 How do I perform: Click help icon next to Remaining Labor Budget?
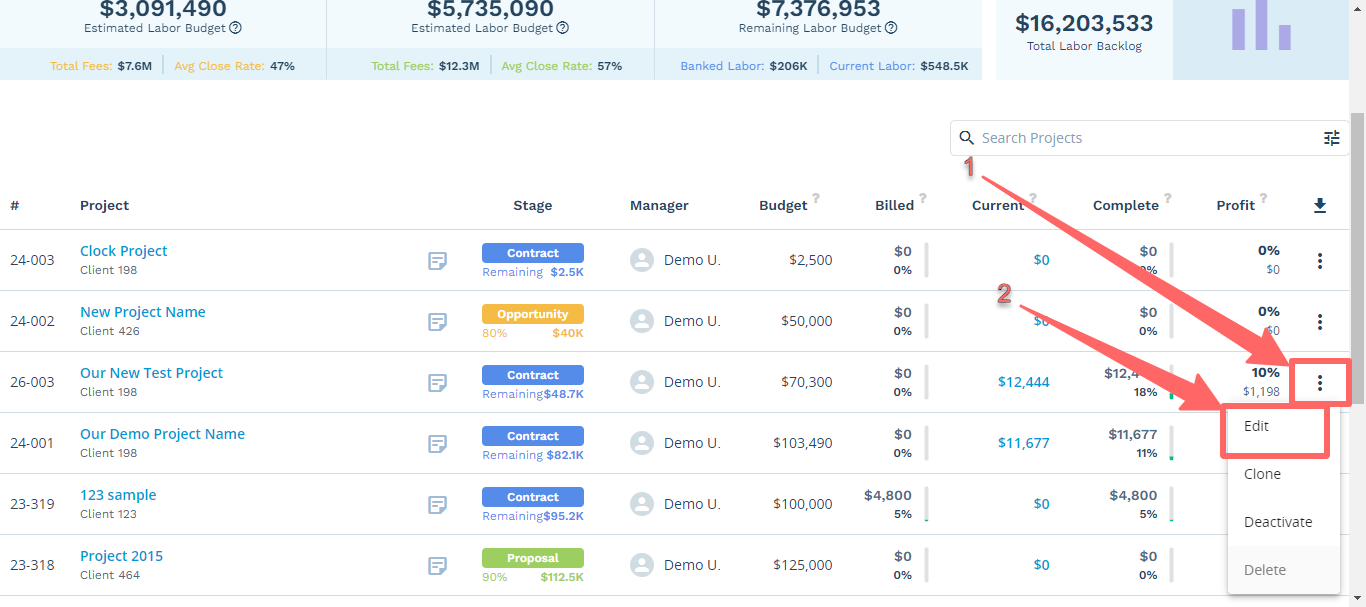tap(891, 28)
